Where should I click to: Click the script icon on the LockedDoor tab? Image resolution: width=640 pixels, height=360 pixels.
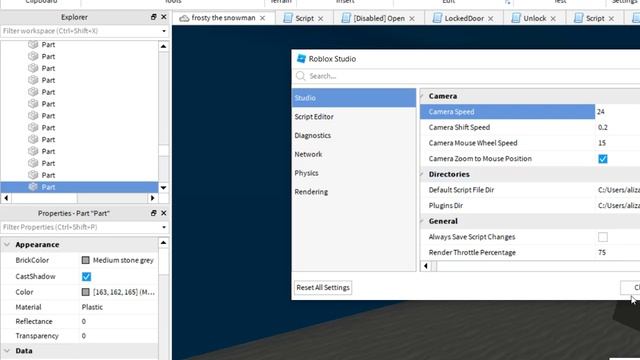(x=437, y=18)
